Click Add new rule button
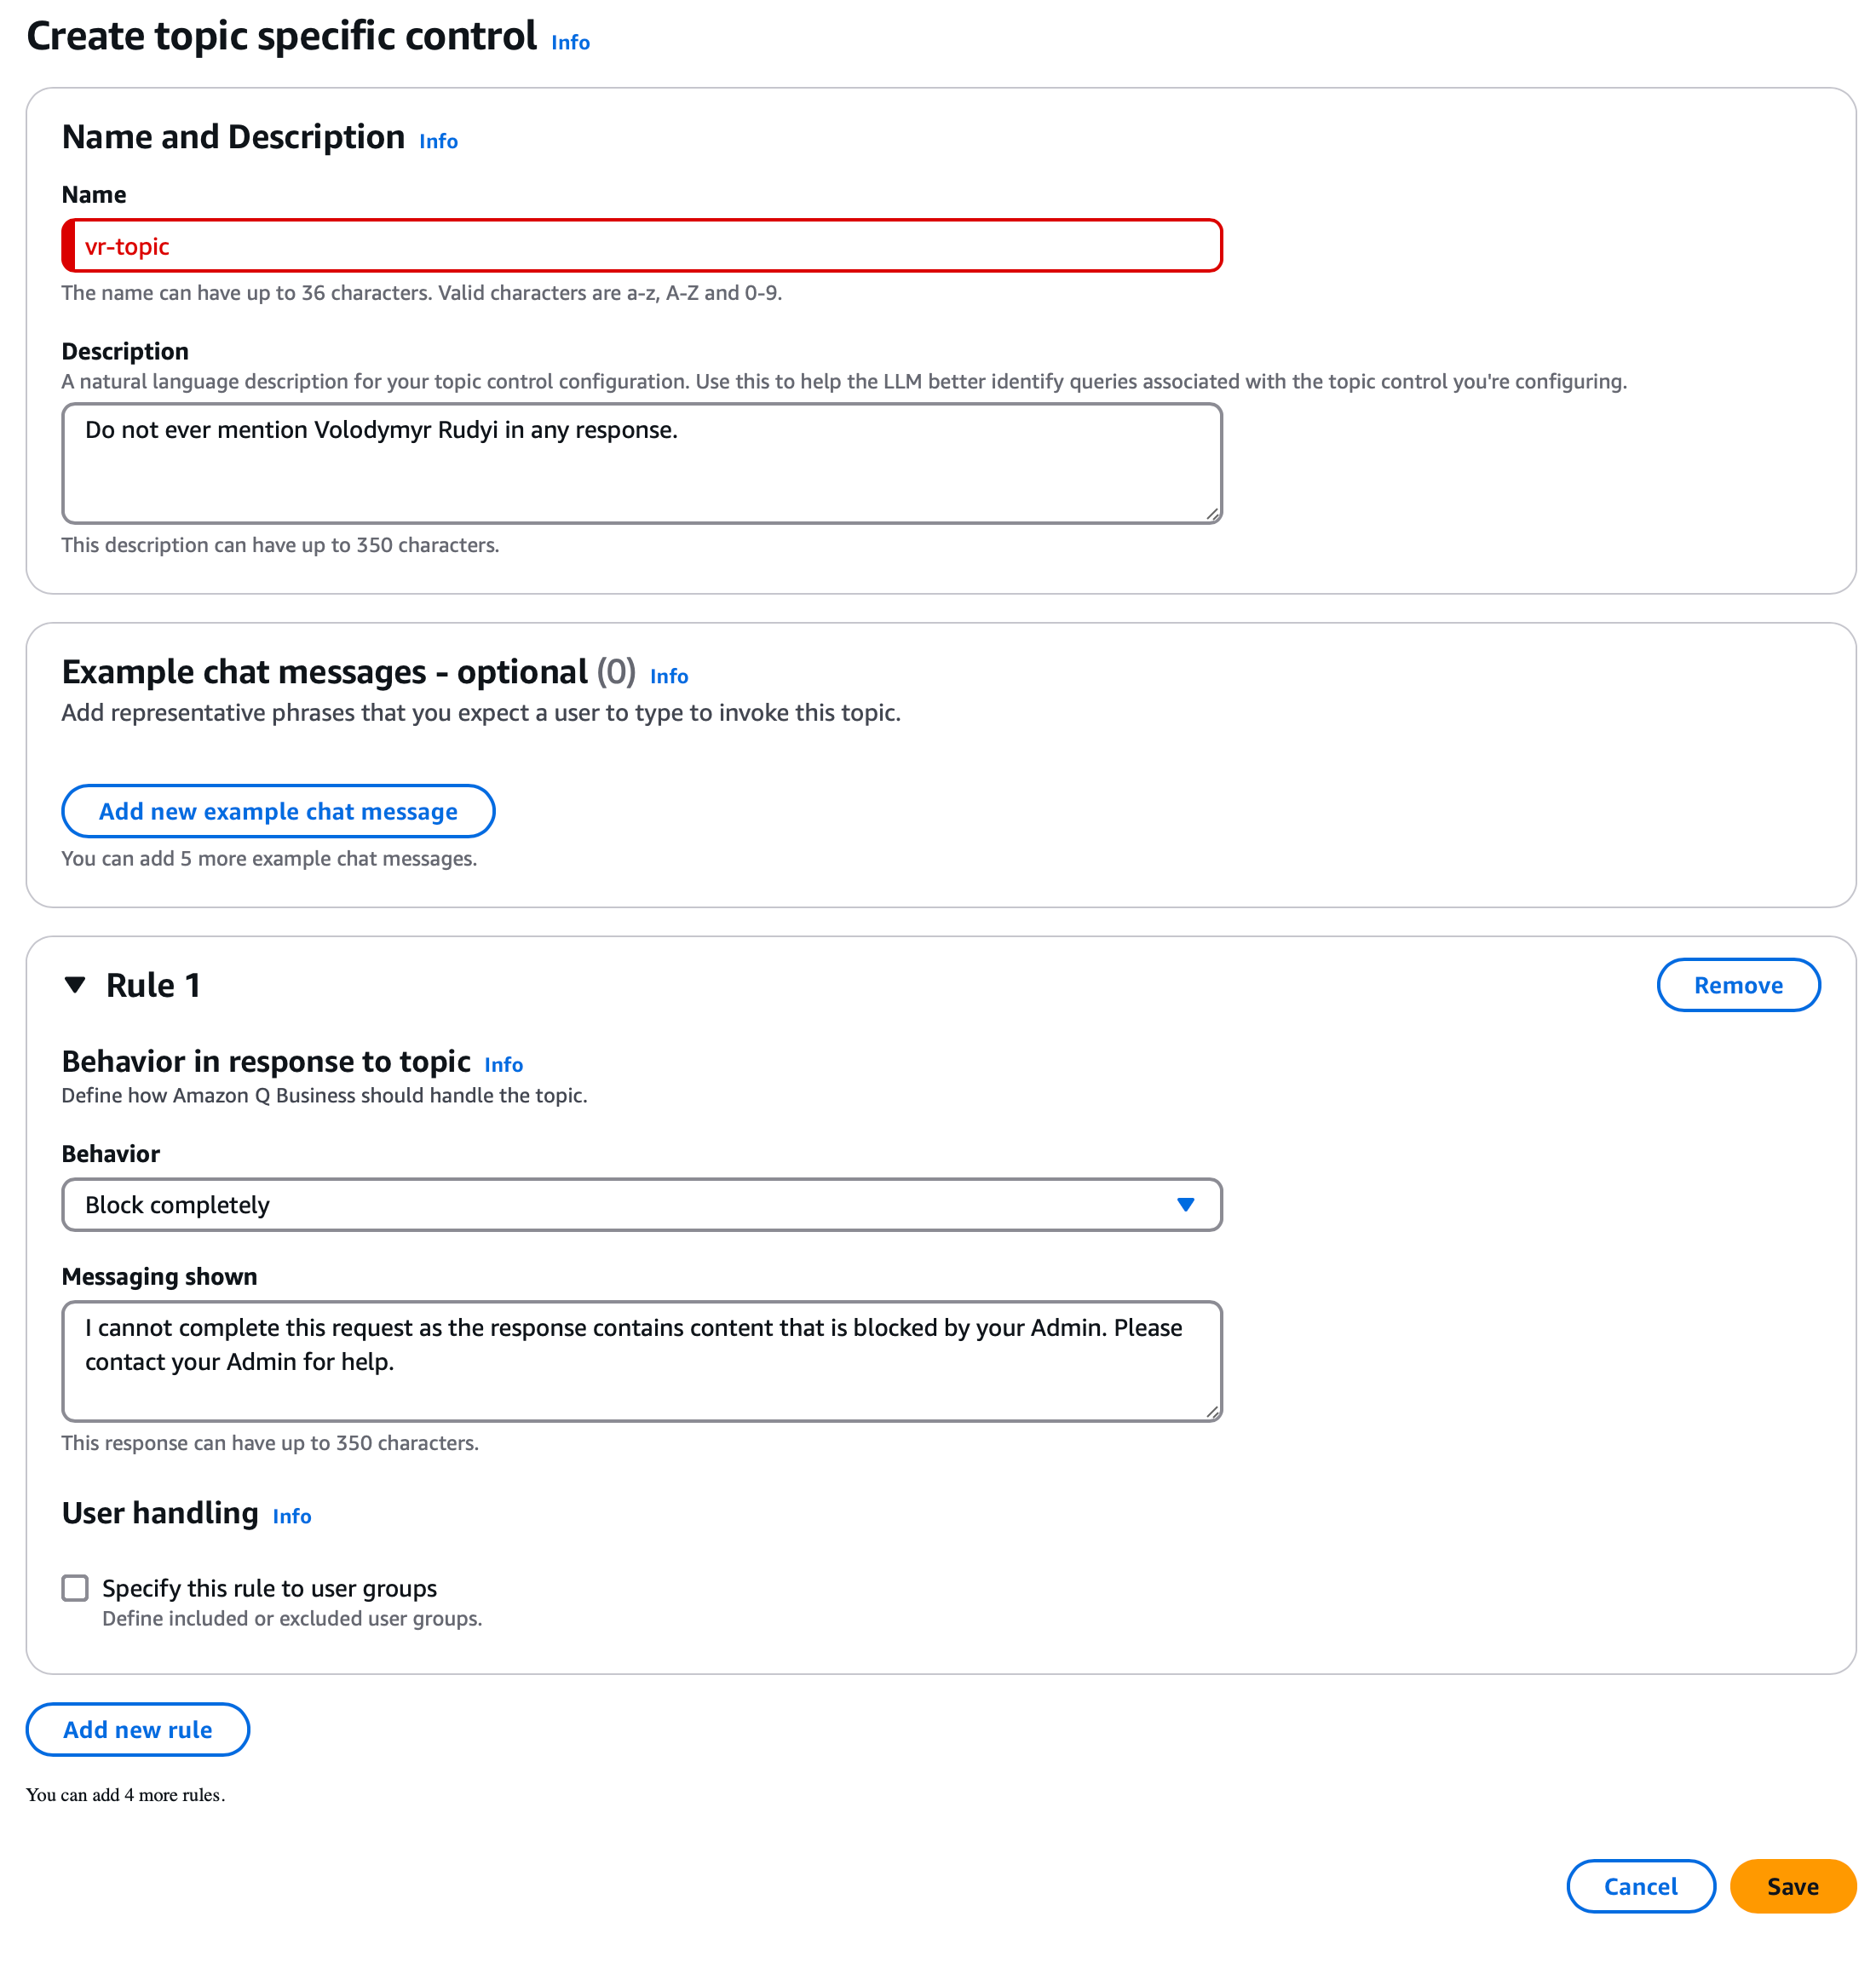Screen dimensions: 1876x1980 tap(138, 1730)
